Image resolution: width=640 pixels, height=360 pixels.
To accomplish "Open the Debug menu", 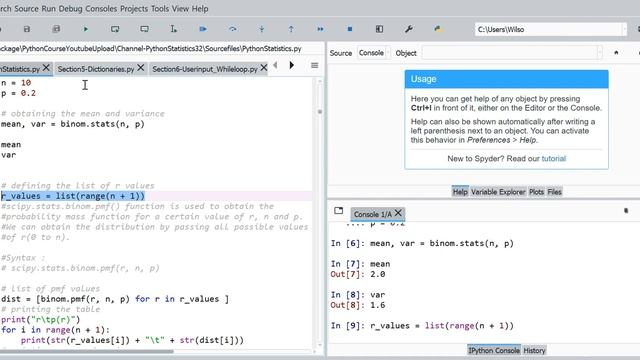I will [x=70, y=9].
